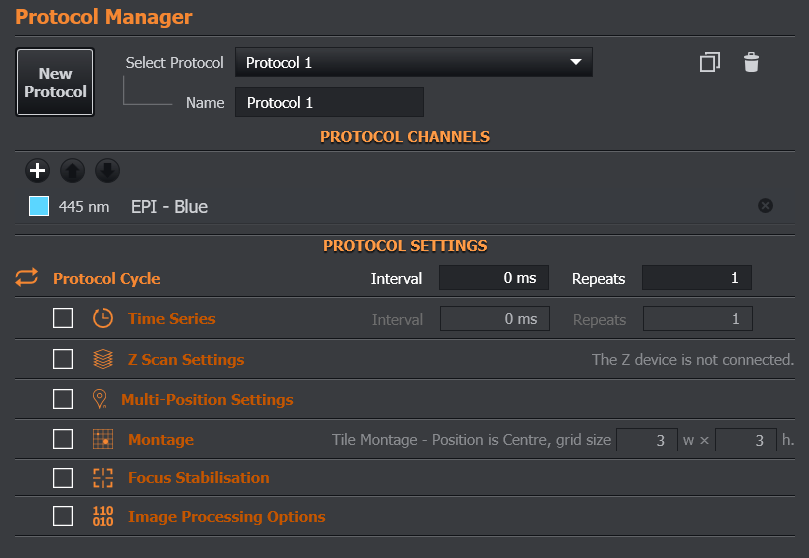Viewport: 809px width, 558px height.
Task: Click the Z Scan layers icon
Action: (103, 360)
